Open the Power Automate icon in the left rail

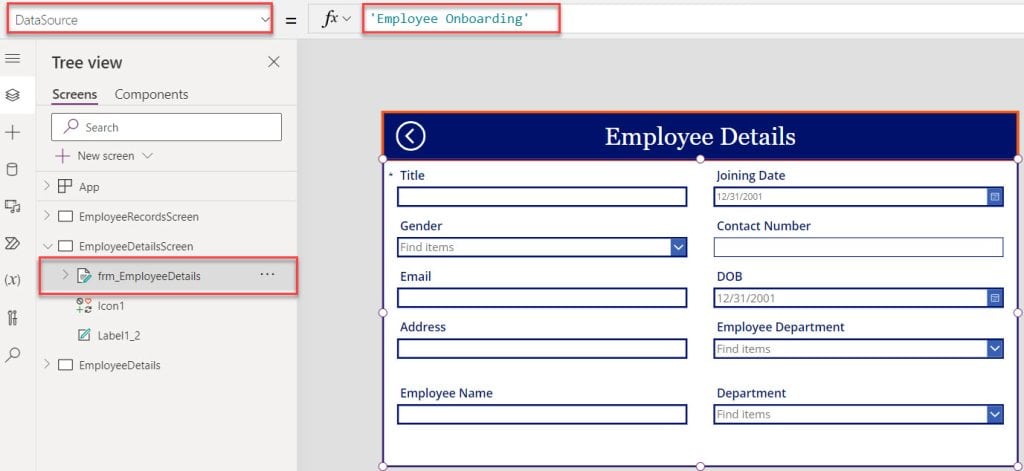tap(12, 244)
